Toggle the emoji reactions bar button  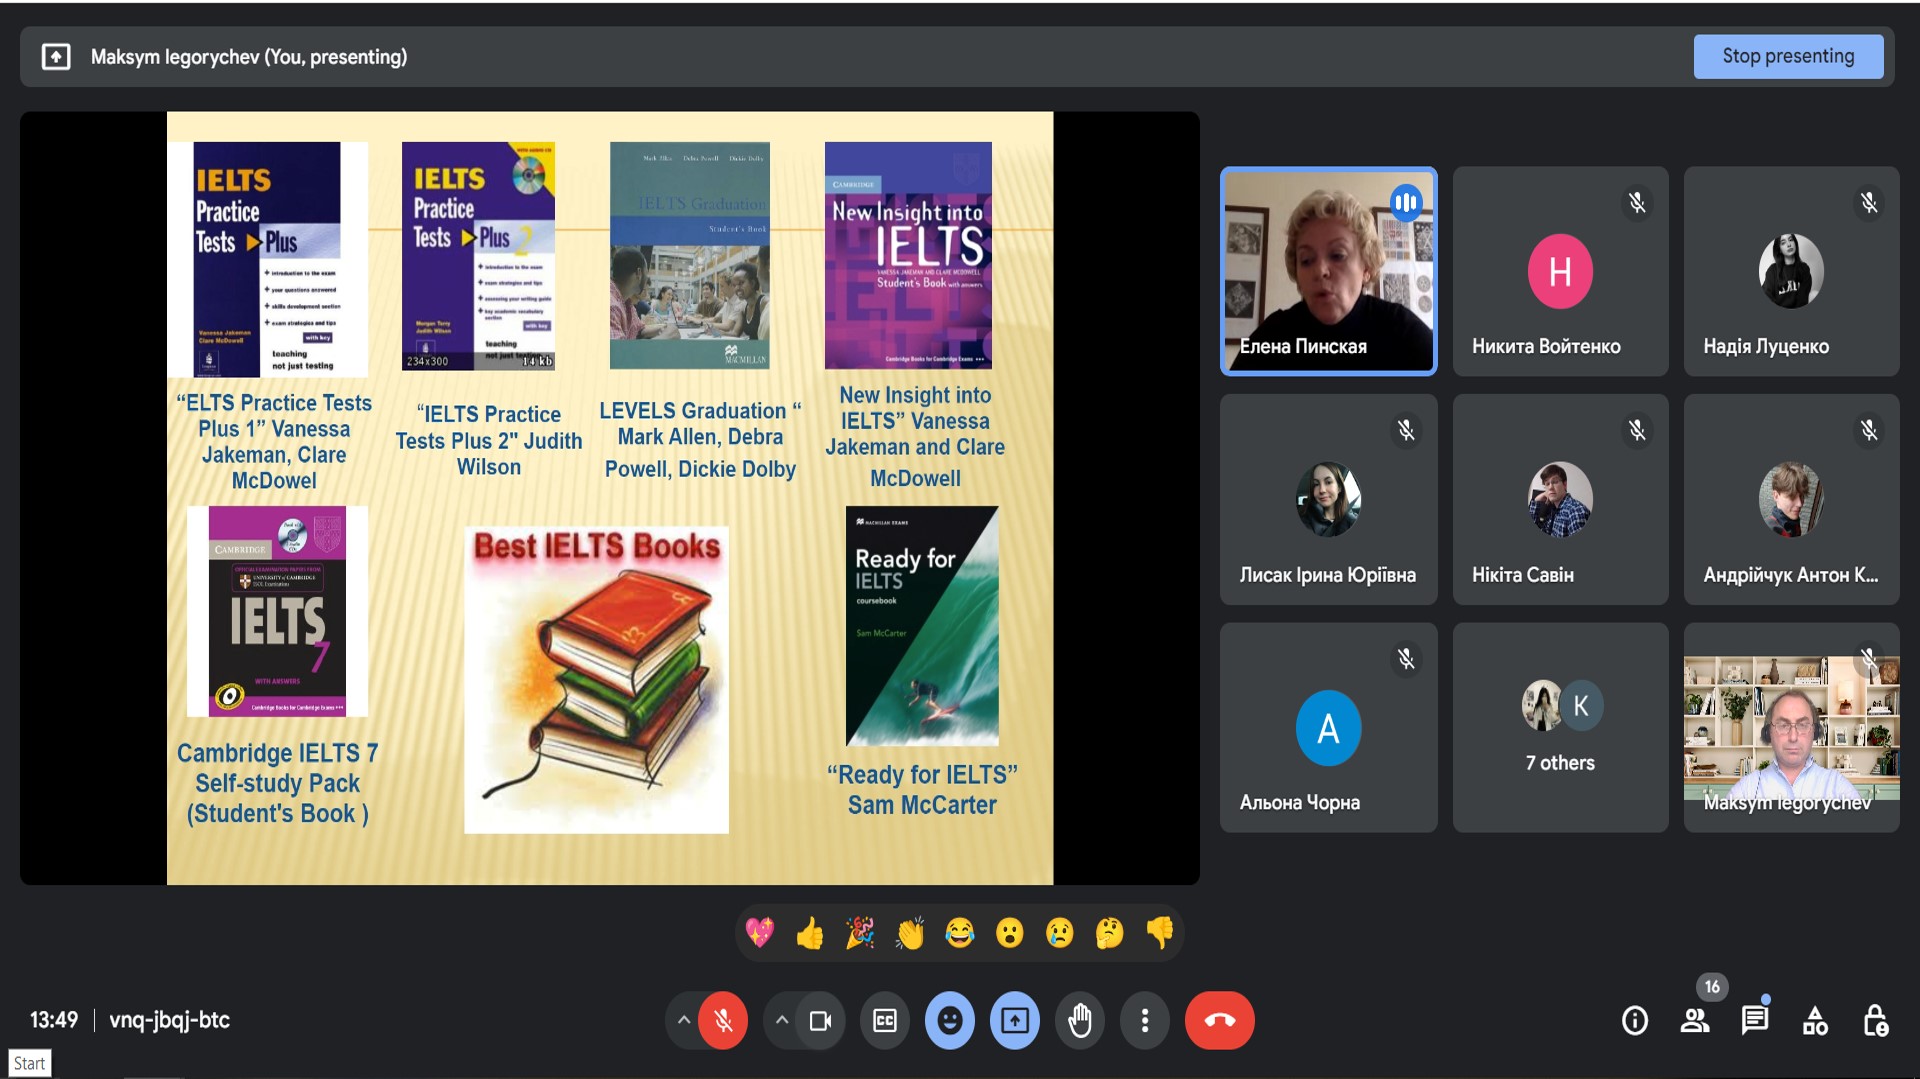(x=950, y=1020)
